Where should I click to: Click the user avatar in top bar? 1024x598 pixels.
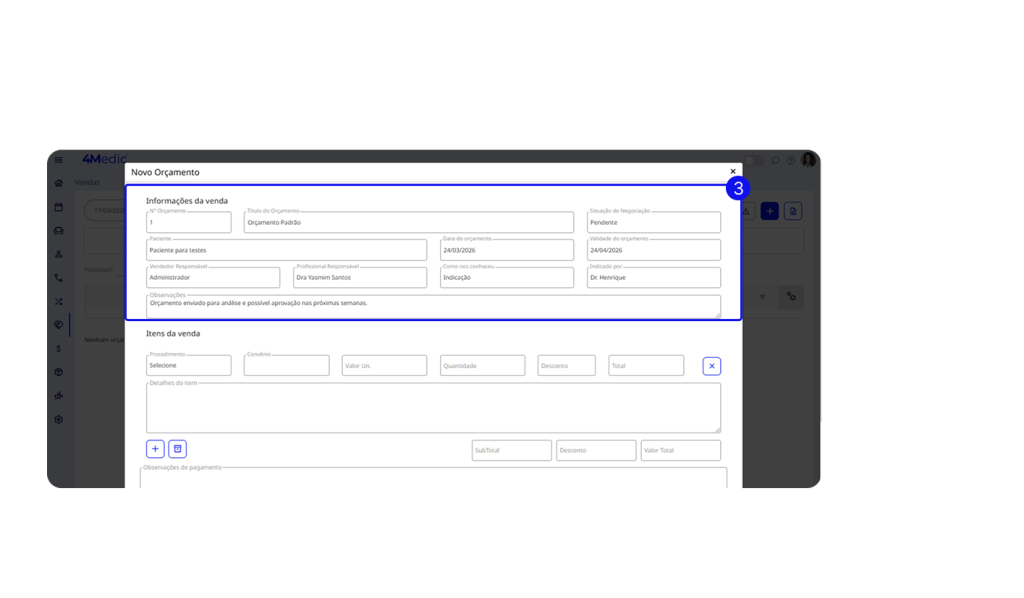[x=808, y=160]
